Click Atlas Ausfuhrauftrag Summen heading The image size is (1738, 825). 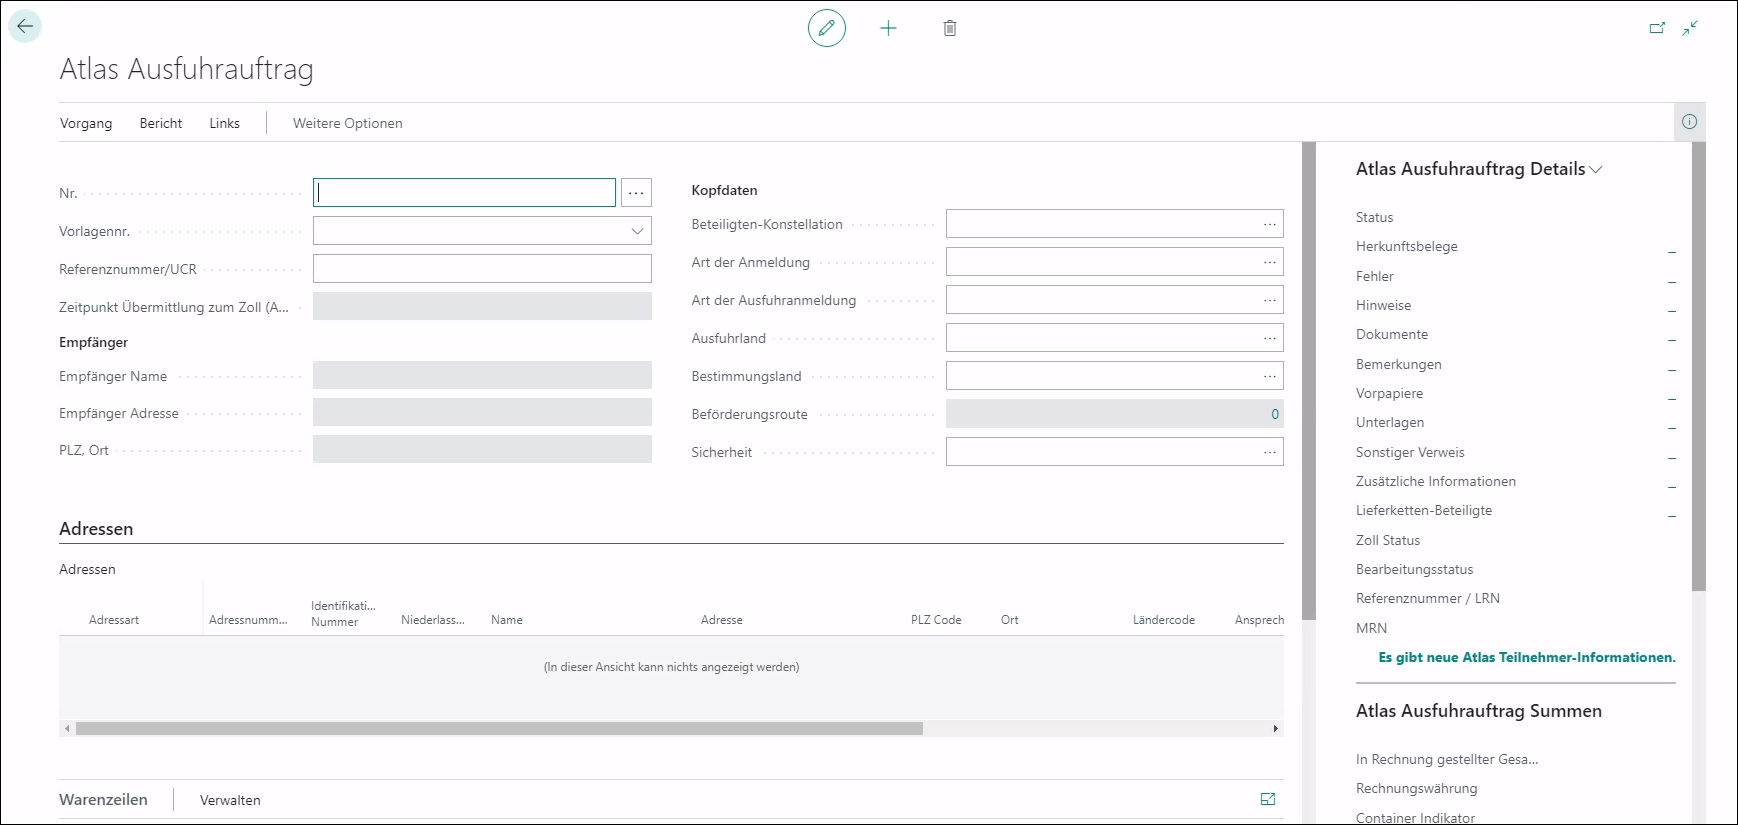[1479, 711]
